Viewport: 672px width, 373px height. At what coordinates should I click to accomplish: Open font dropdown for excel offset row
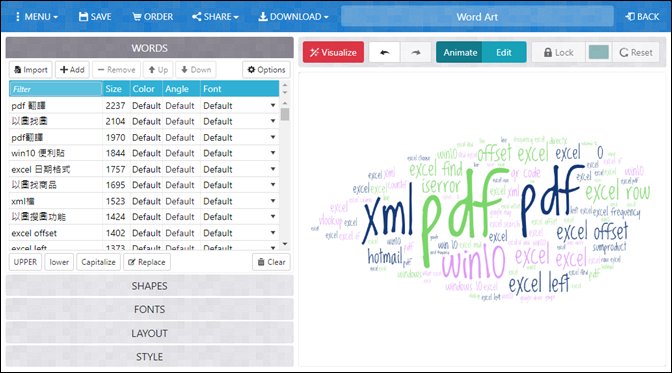pyautogui.click(x=273, y=233)
